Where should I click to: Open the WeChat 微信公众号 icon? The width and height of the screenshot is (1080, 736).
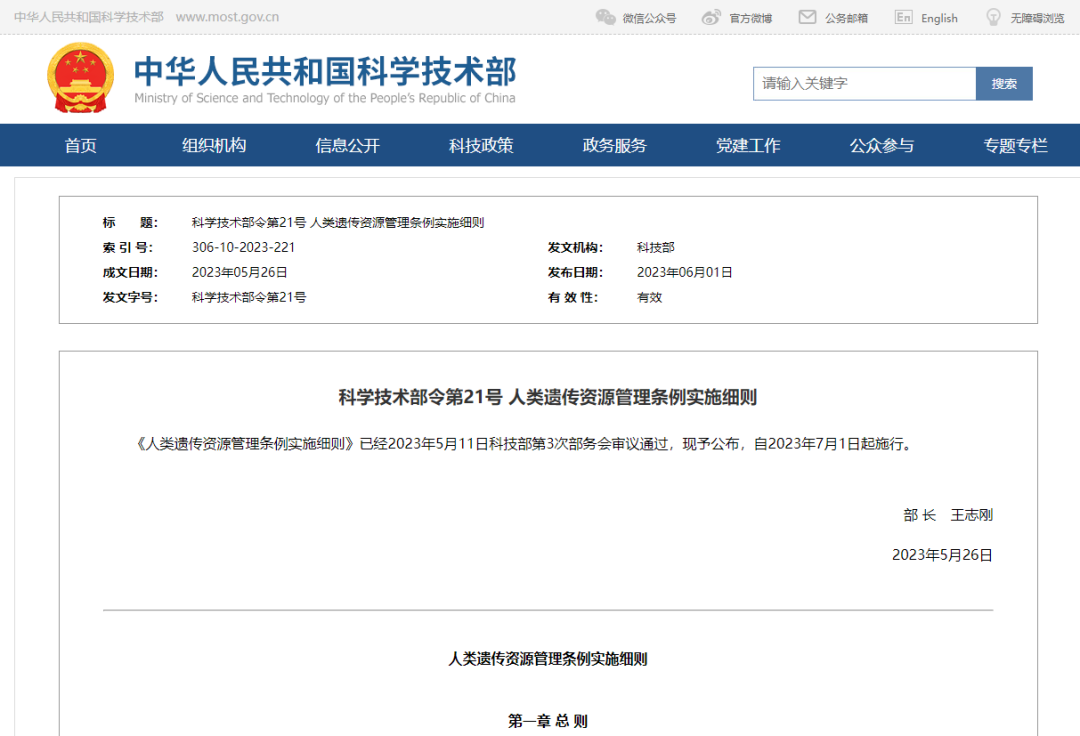pos(605,16)
